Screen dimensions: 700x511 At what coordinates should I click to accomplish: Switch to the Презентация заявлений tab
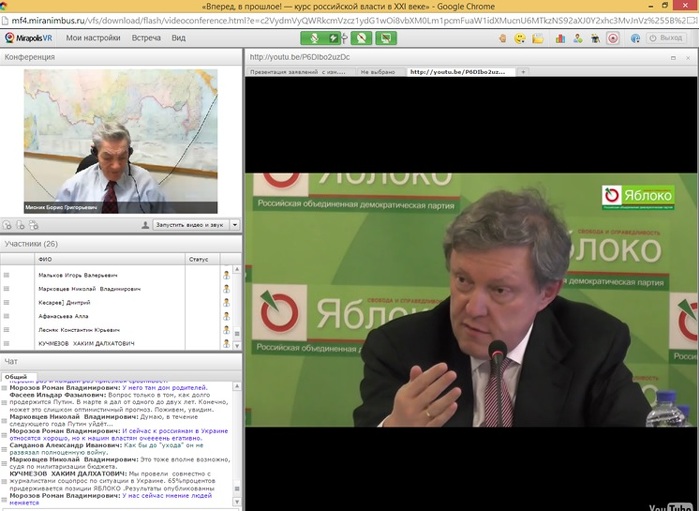pyautogui.click(x=300, y=72)
